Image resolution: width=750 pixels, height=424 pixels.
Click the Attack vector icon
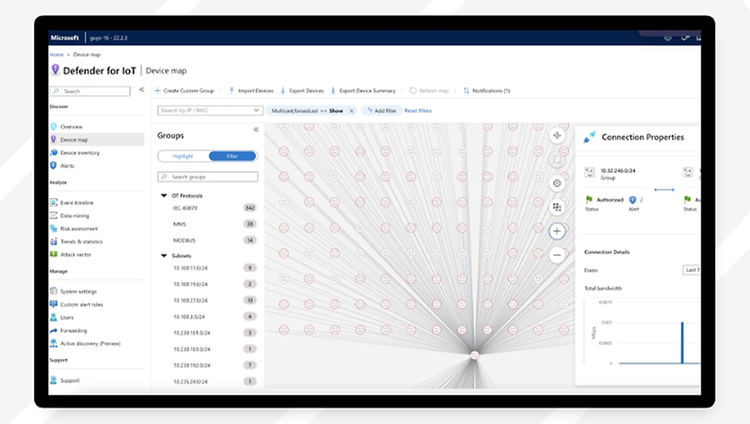pyautogui.click(x=54, y=255)
